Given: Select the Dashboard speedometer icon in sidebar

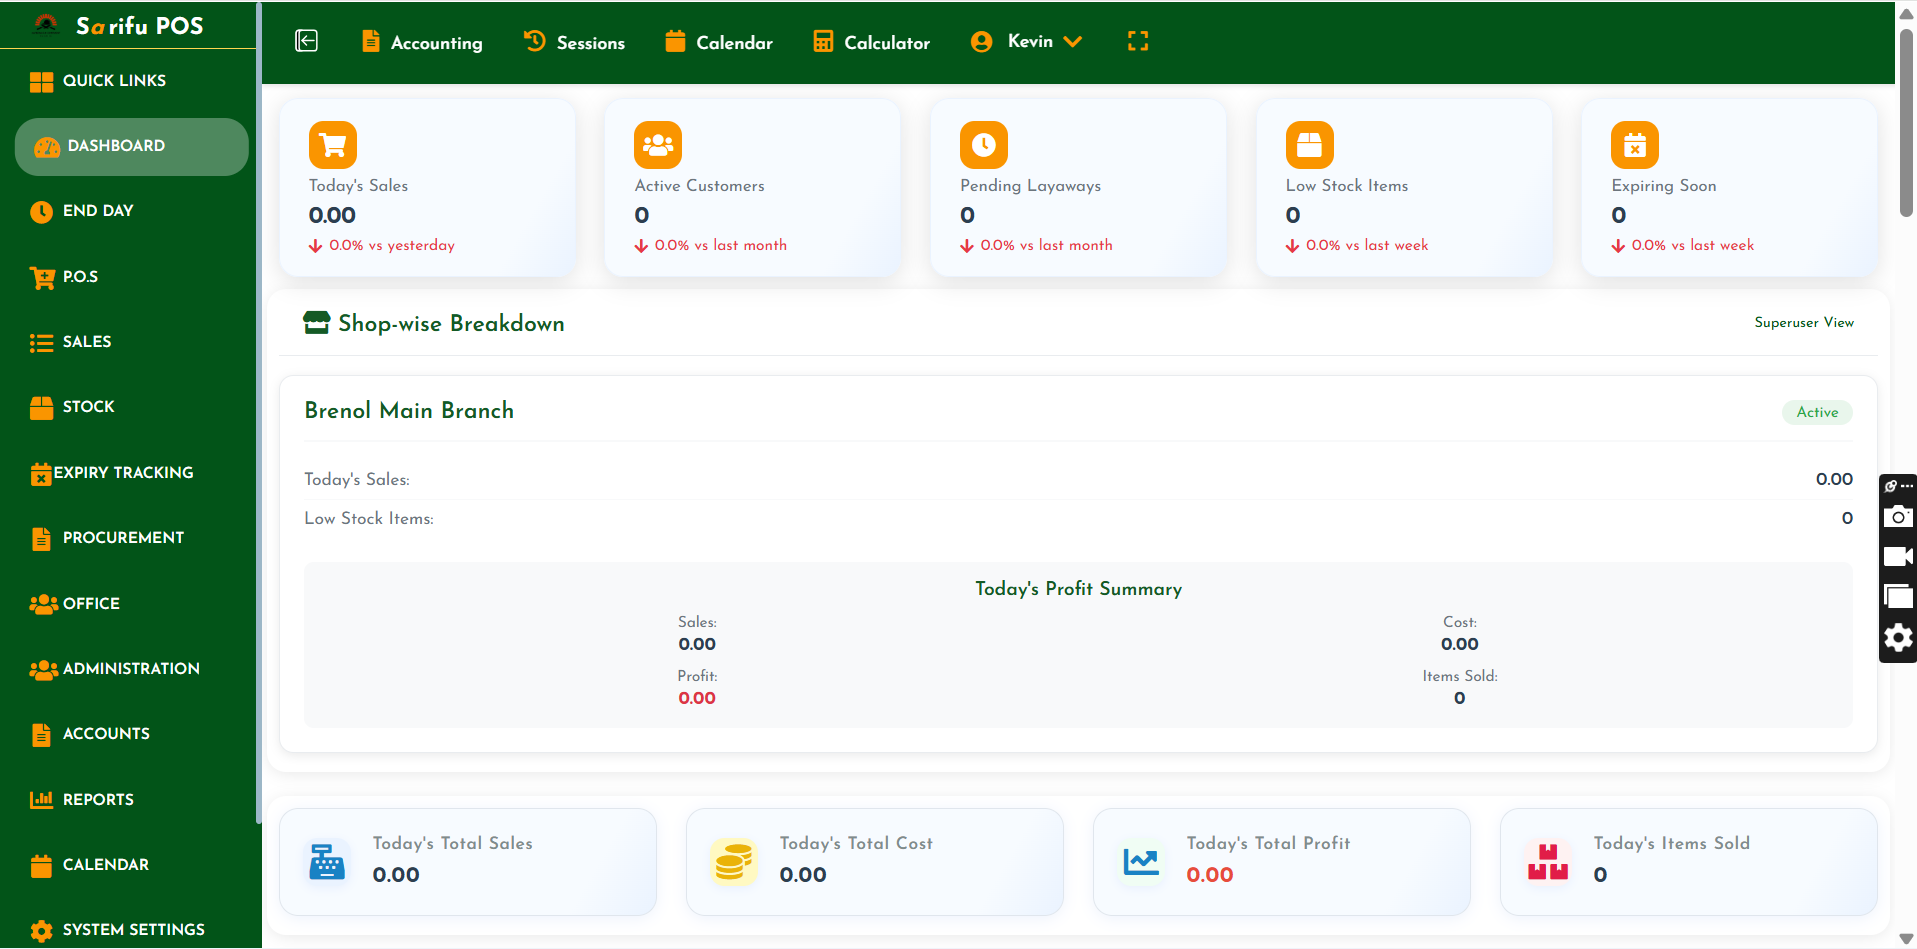Looking at the screenshot, I should pos(44,146).
